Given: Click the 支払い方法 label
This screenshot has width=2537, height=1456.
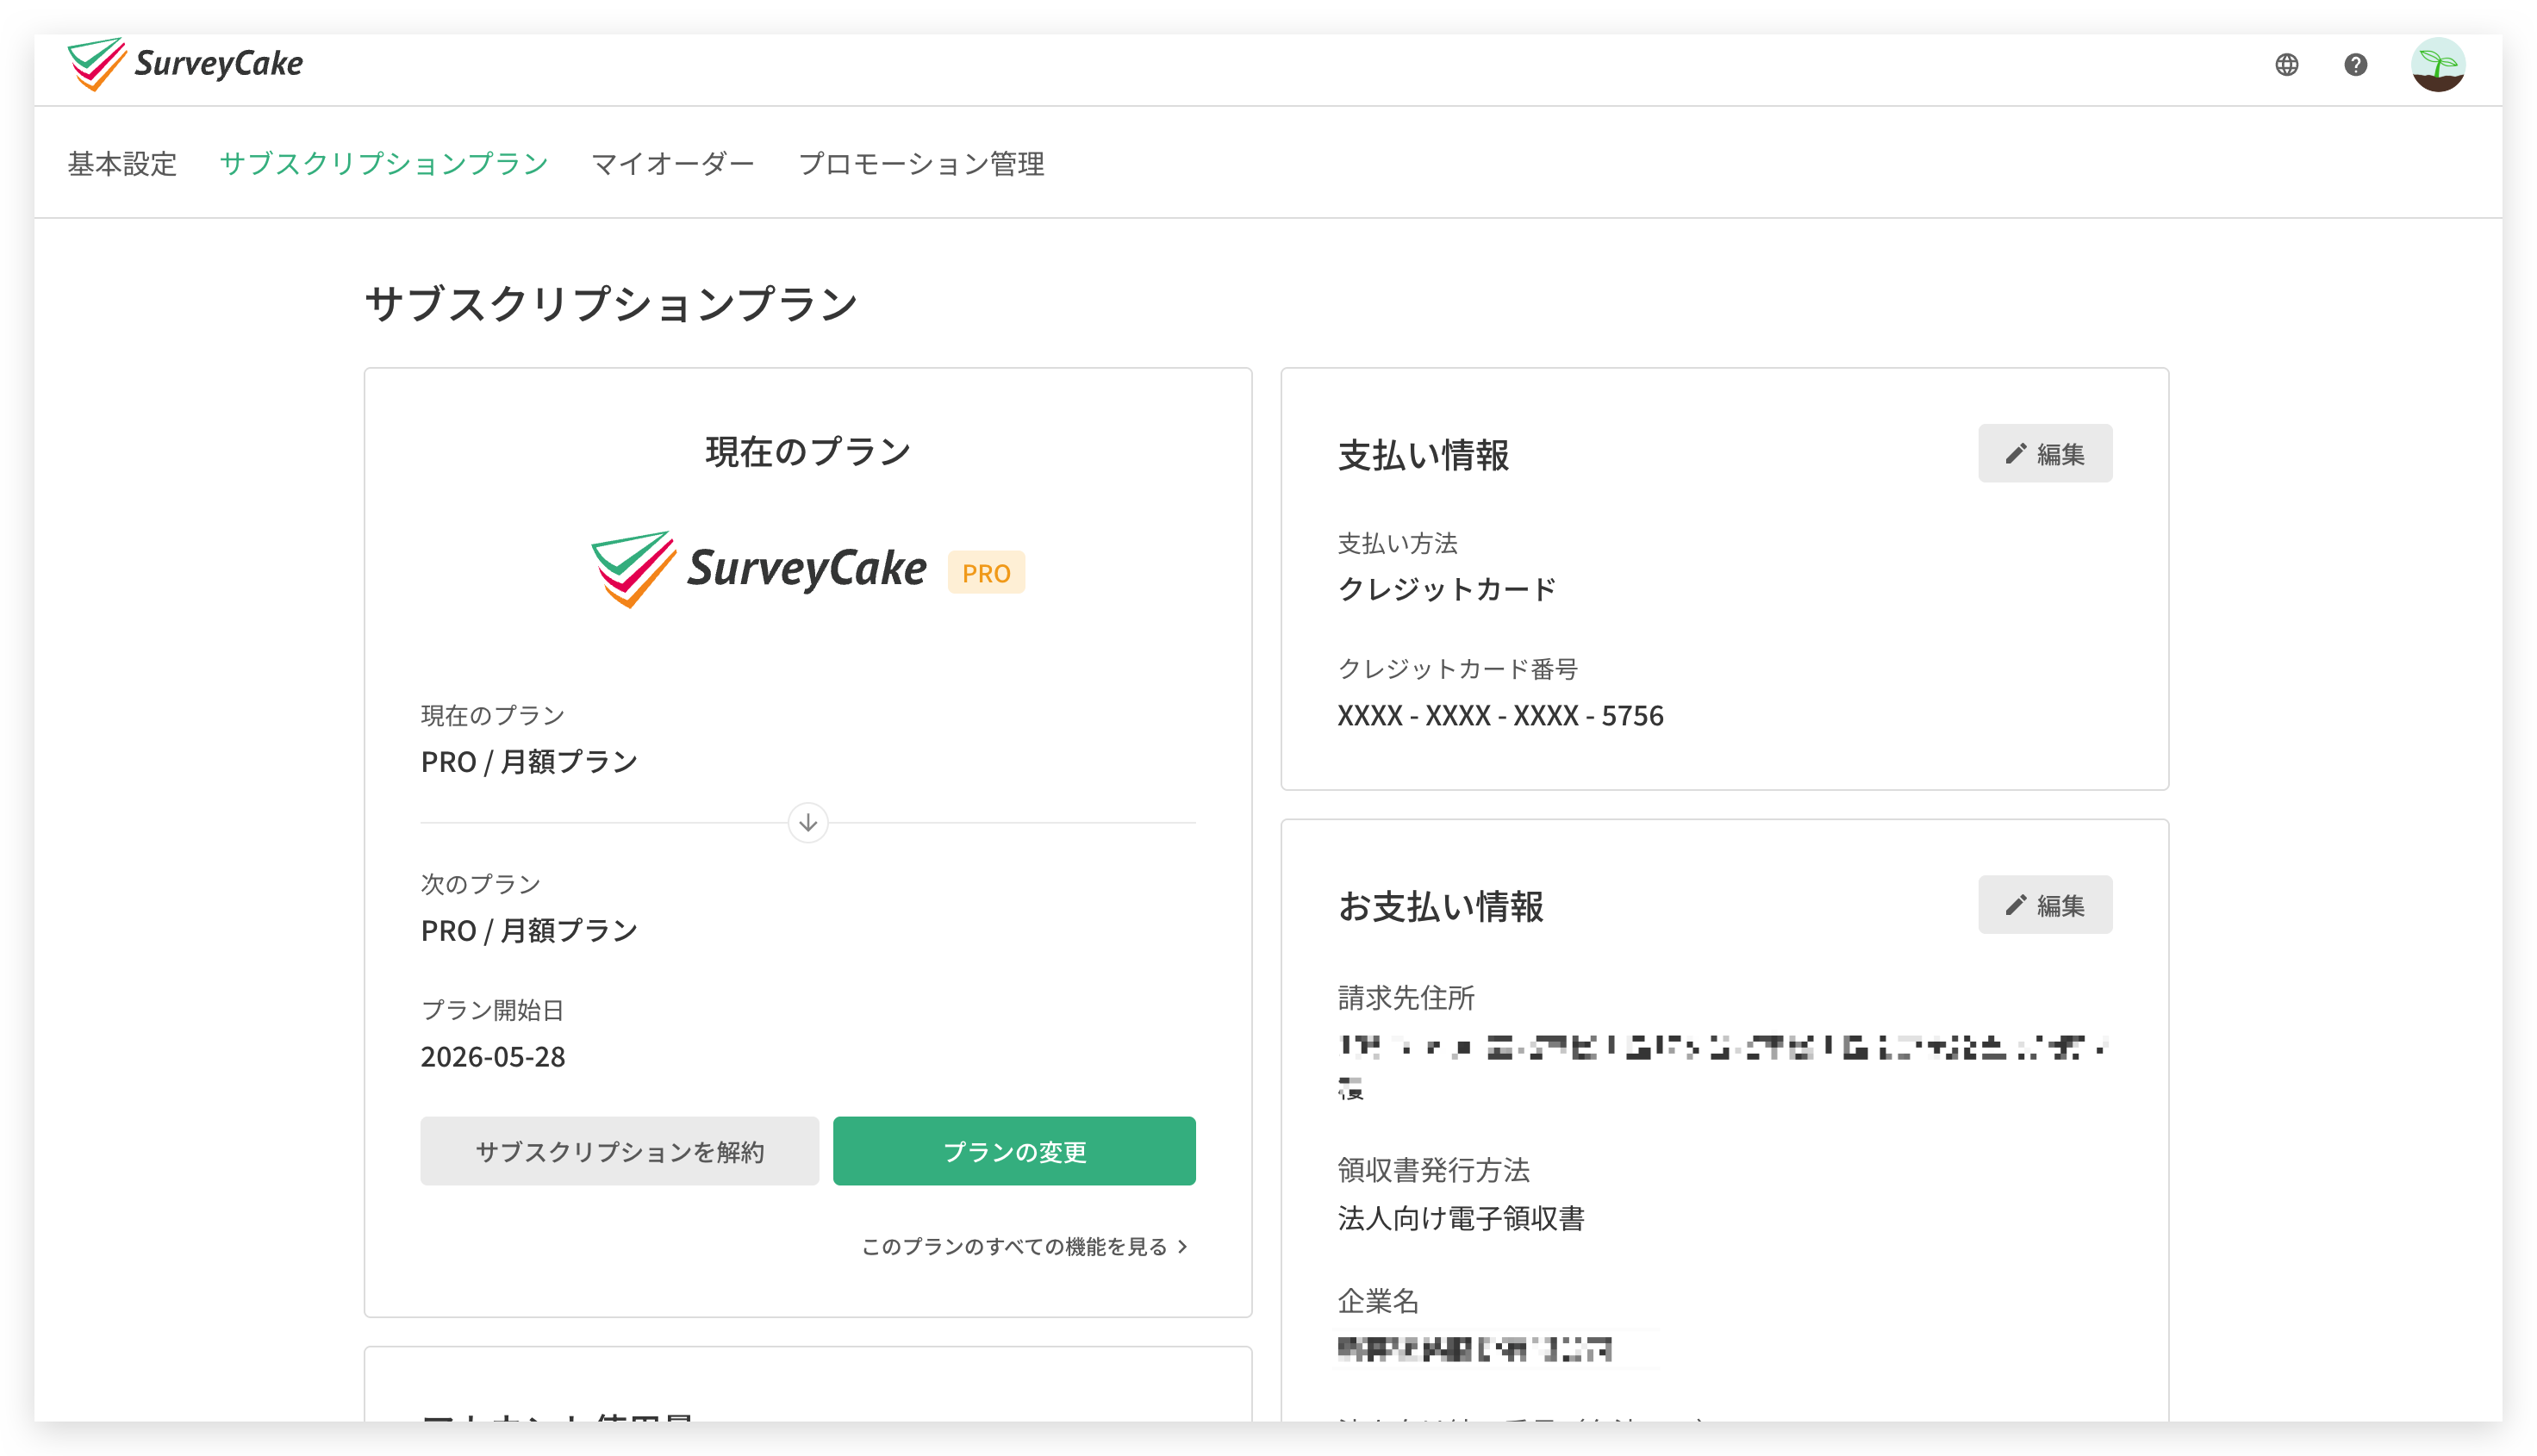Looking at the screenshot, I should (1397, 544).
